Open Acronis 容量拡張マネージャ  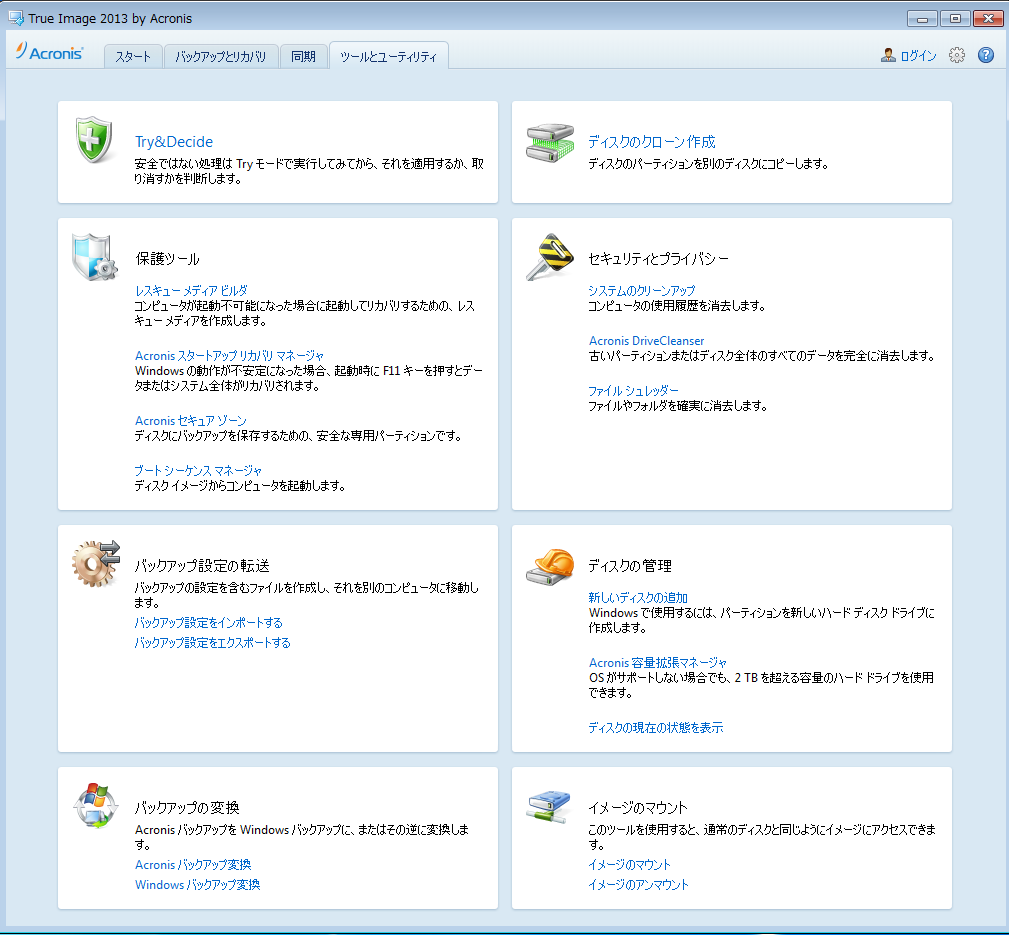pos(658,662)
